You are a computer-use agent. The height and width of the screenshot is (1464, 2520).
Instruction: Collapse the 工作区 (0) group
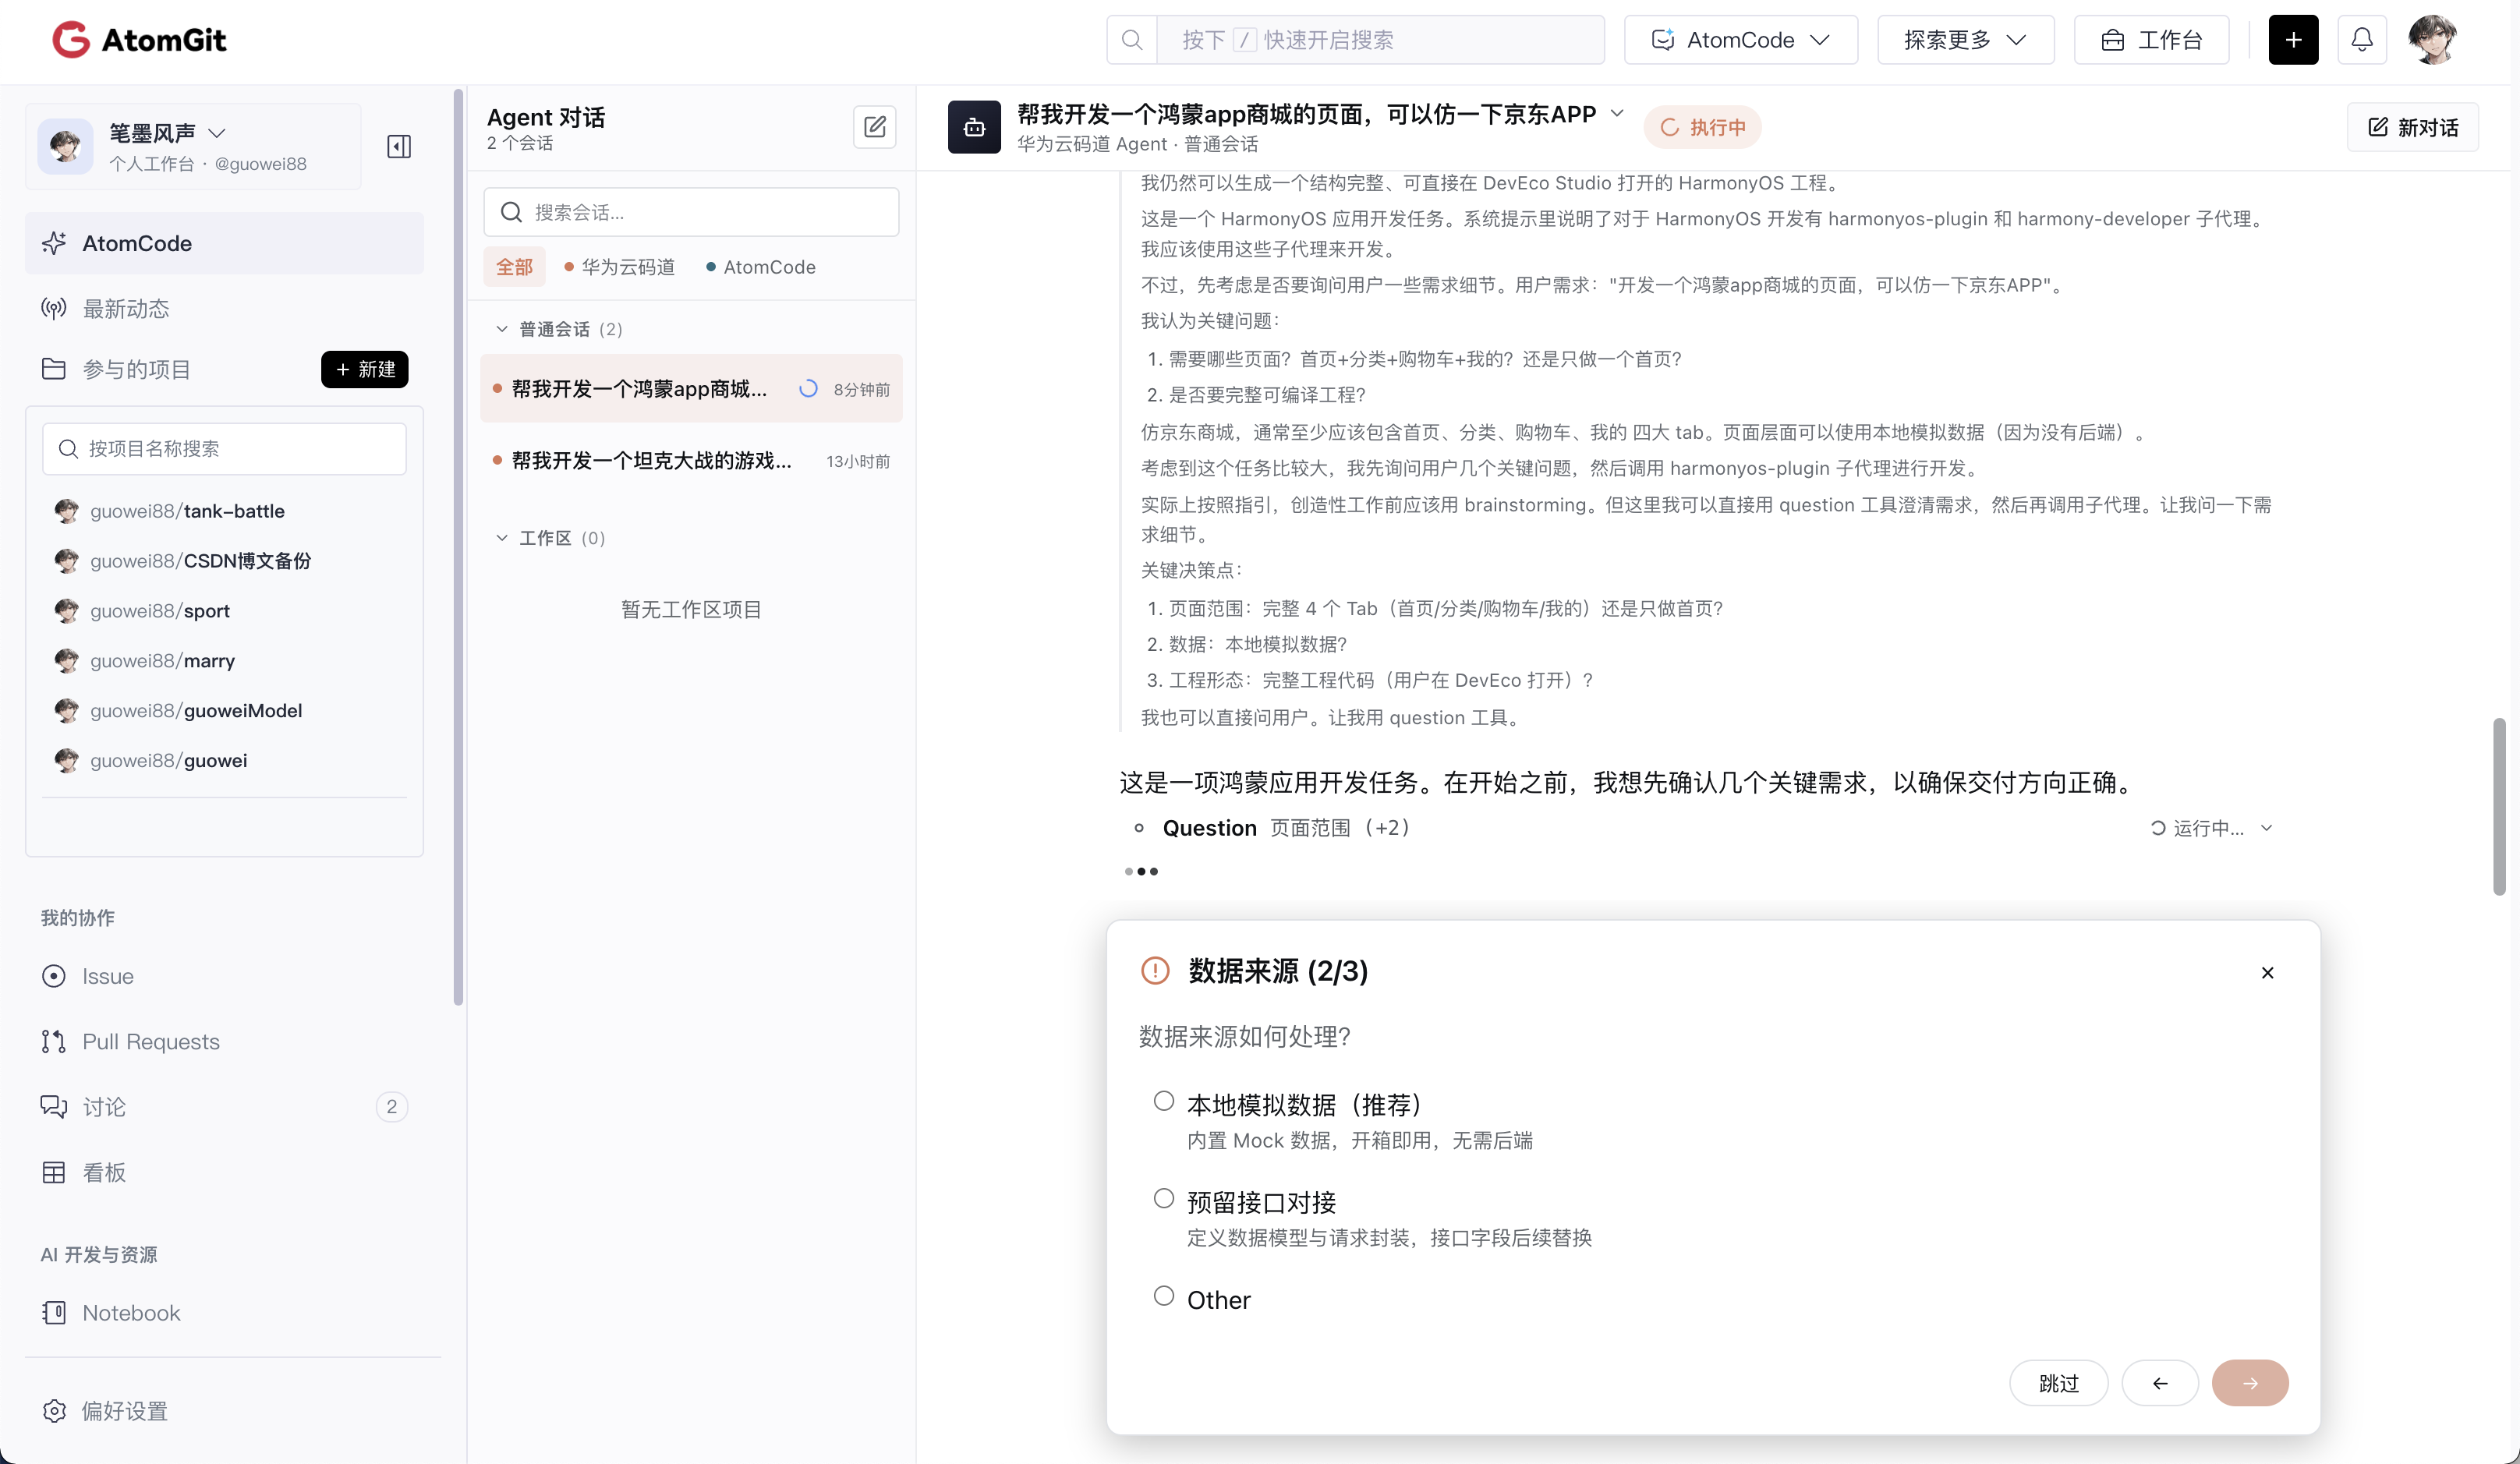coord(502,538)
